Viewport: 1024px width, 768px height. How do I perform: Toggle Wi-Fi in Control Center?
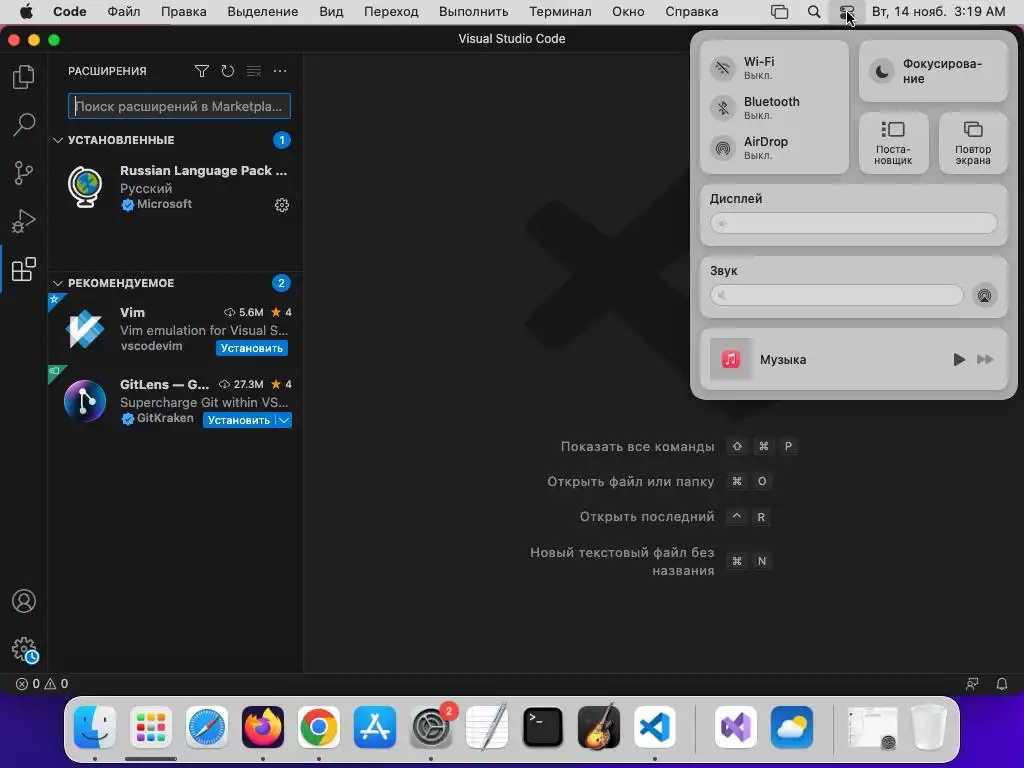tap(723, 68)
